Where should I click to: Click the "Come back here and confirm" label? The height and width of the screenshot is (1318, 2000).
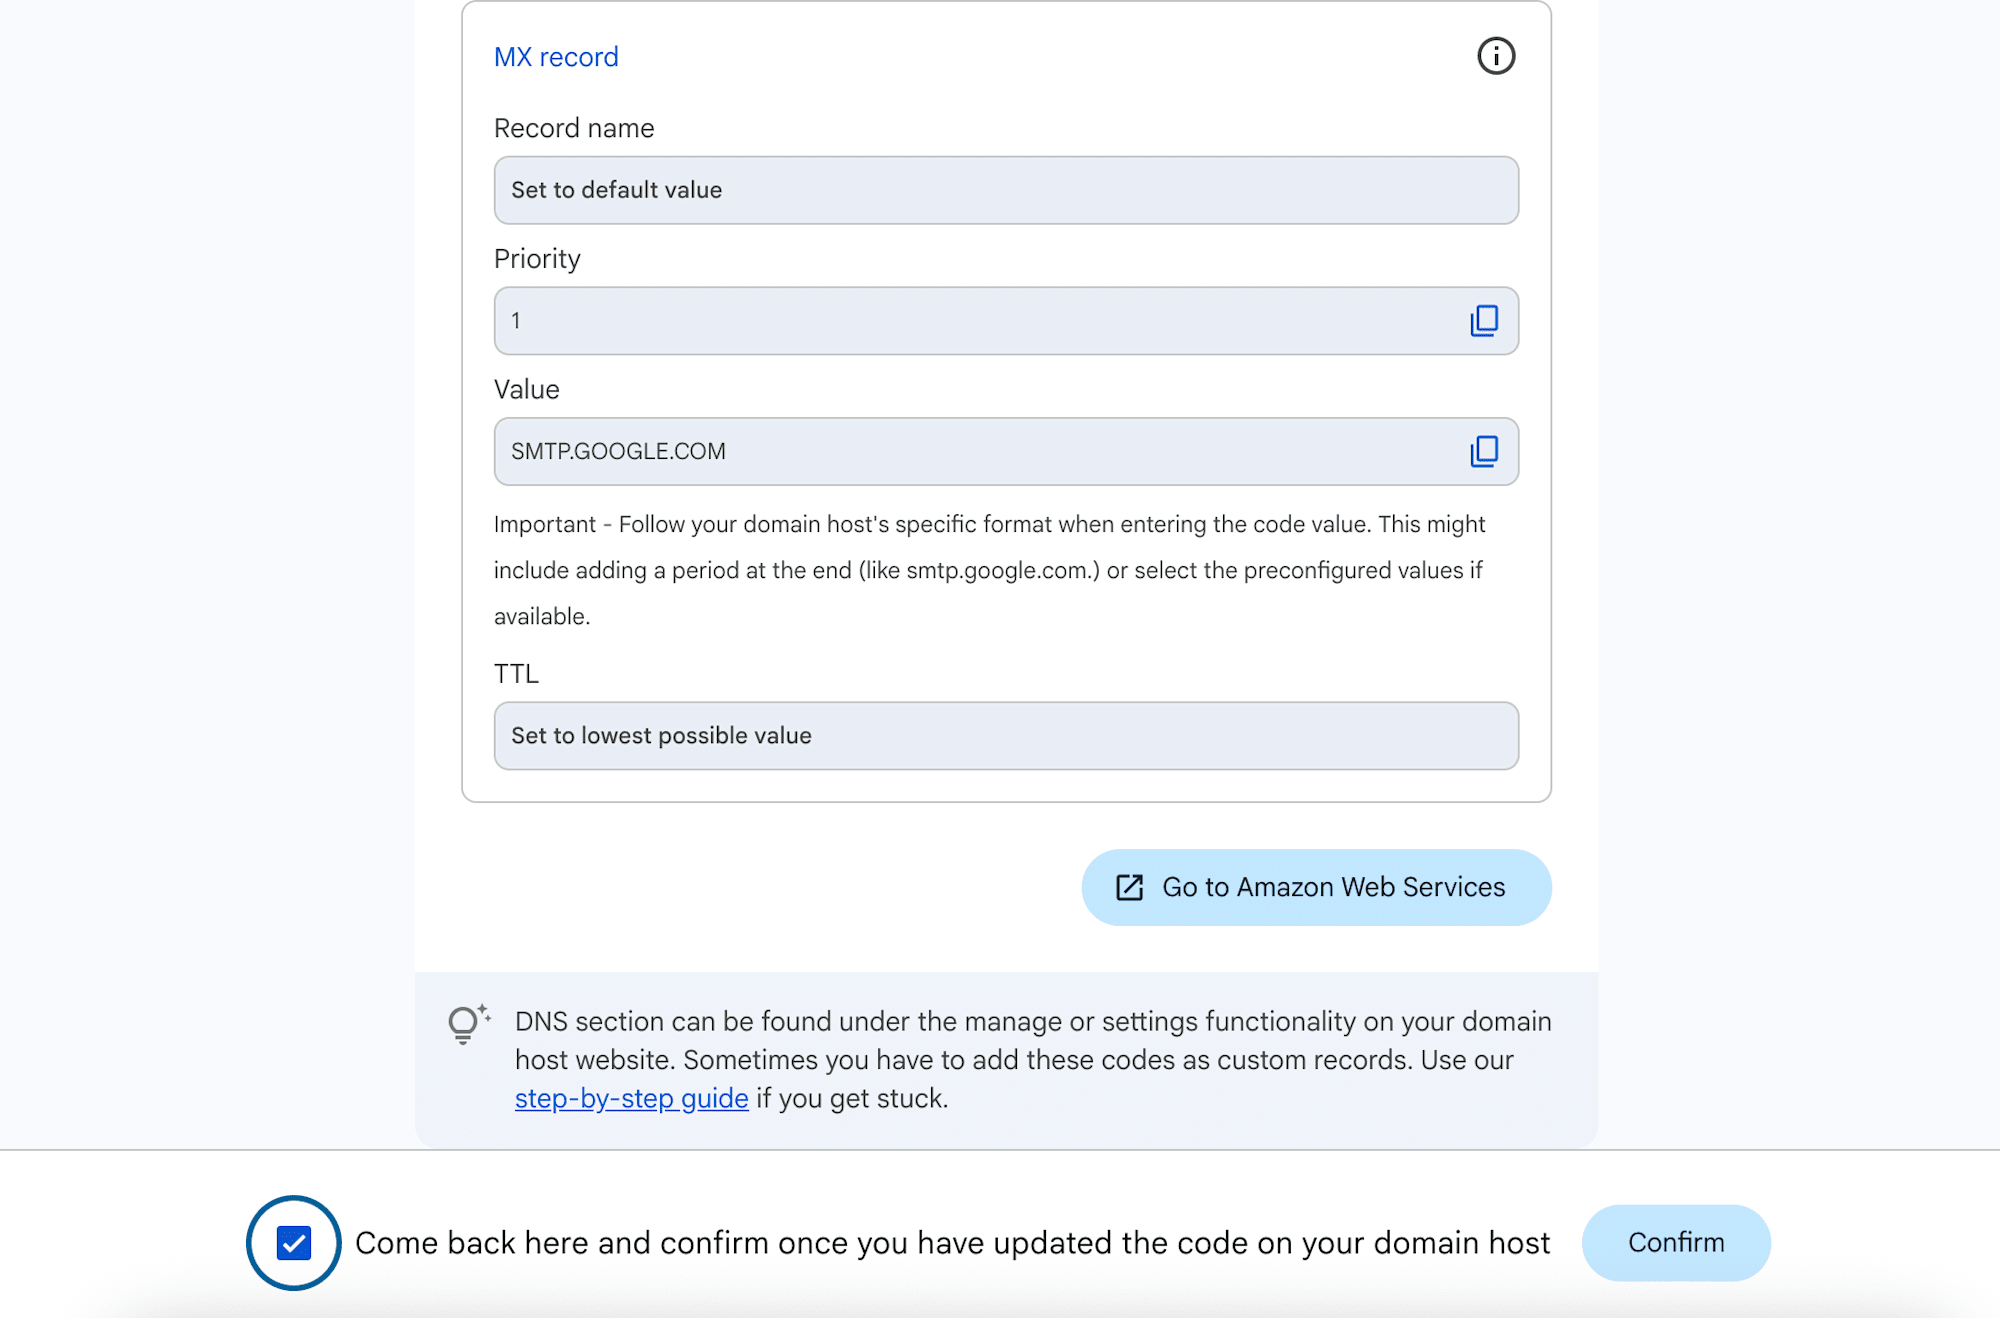(x=952, y=1243)
